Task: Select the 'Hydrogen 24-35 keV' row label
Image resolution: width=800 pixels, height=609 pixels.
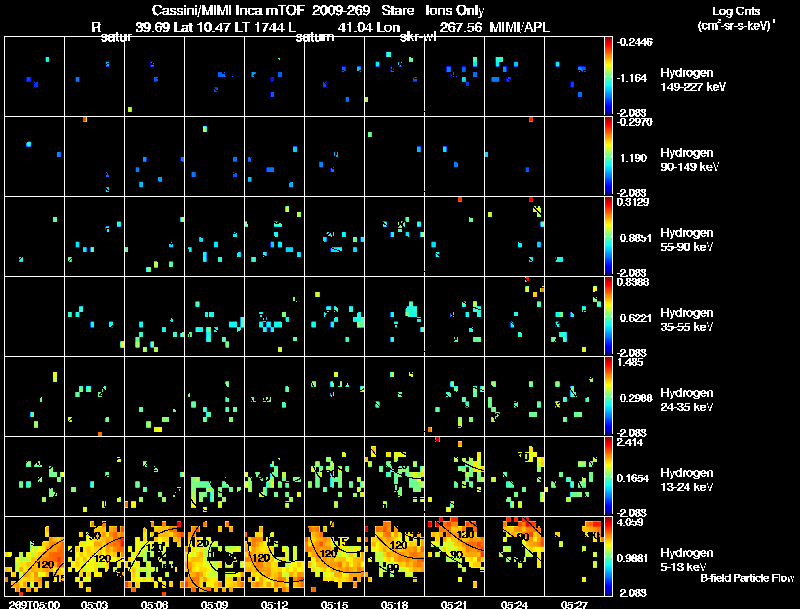Action: (x=687, y=400)
